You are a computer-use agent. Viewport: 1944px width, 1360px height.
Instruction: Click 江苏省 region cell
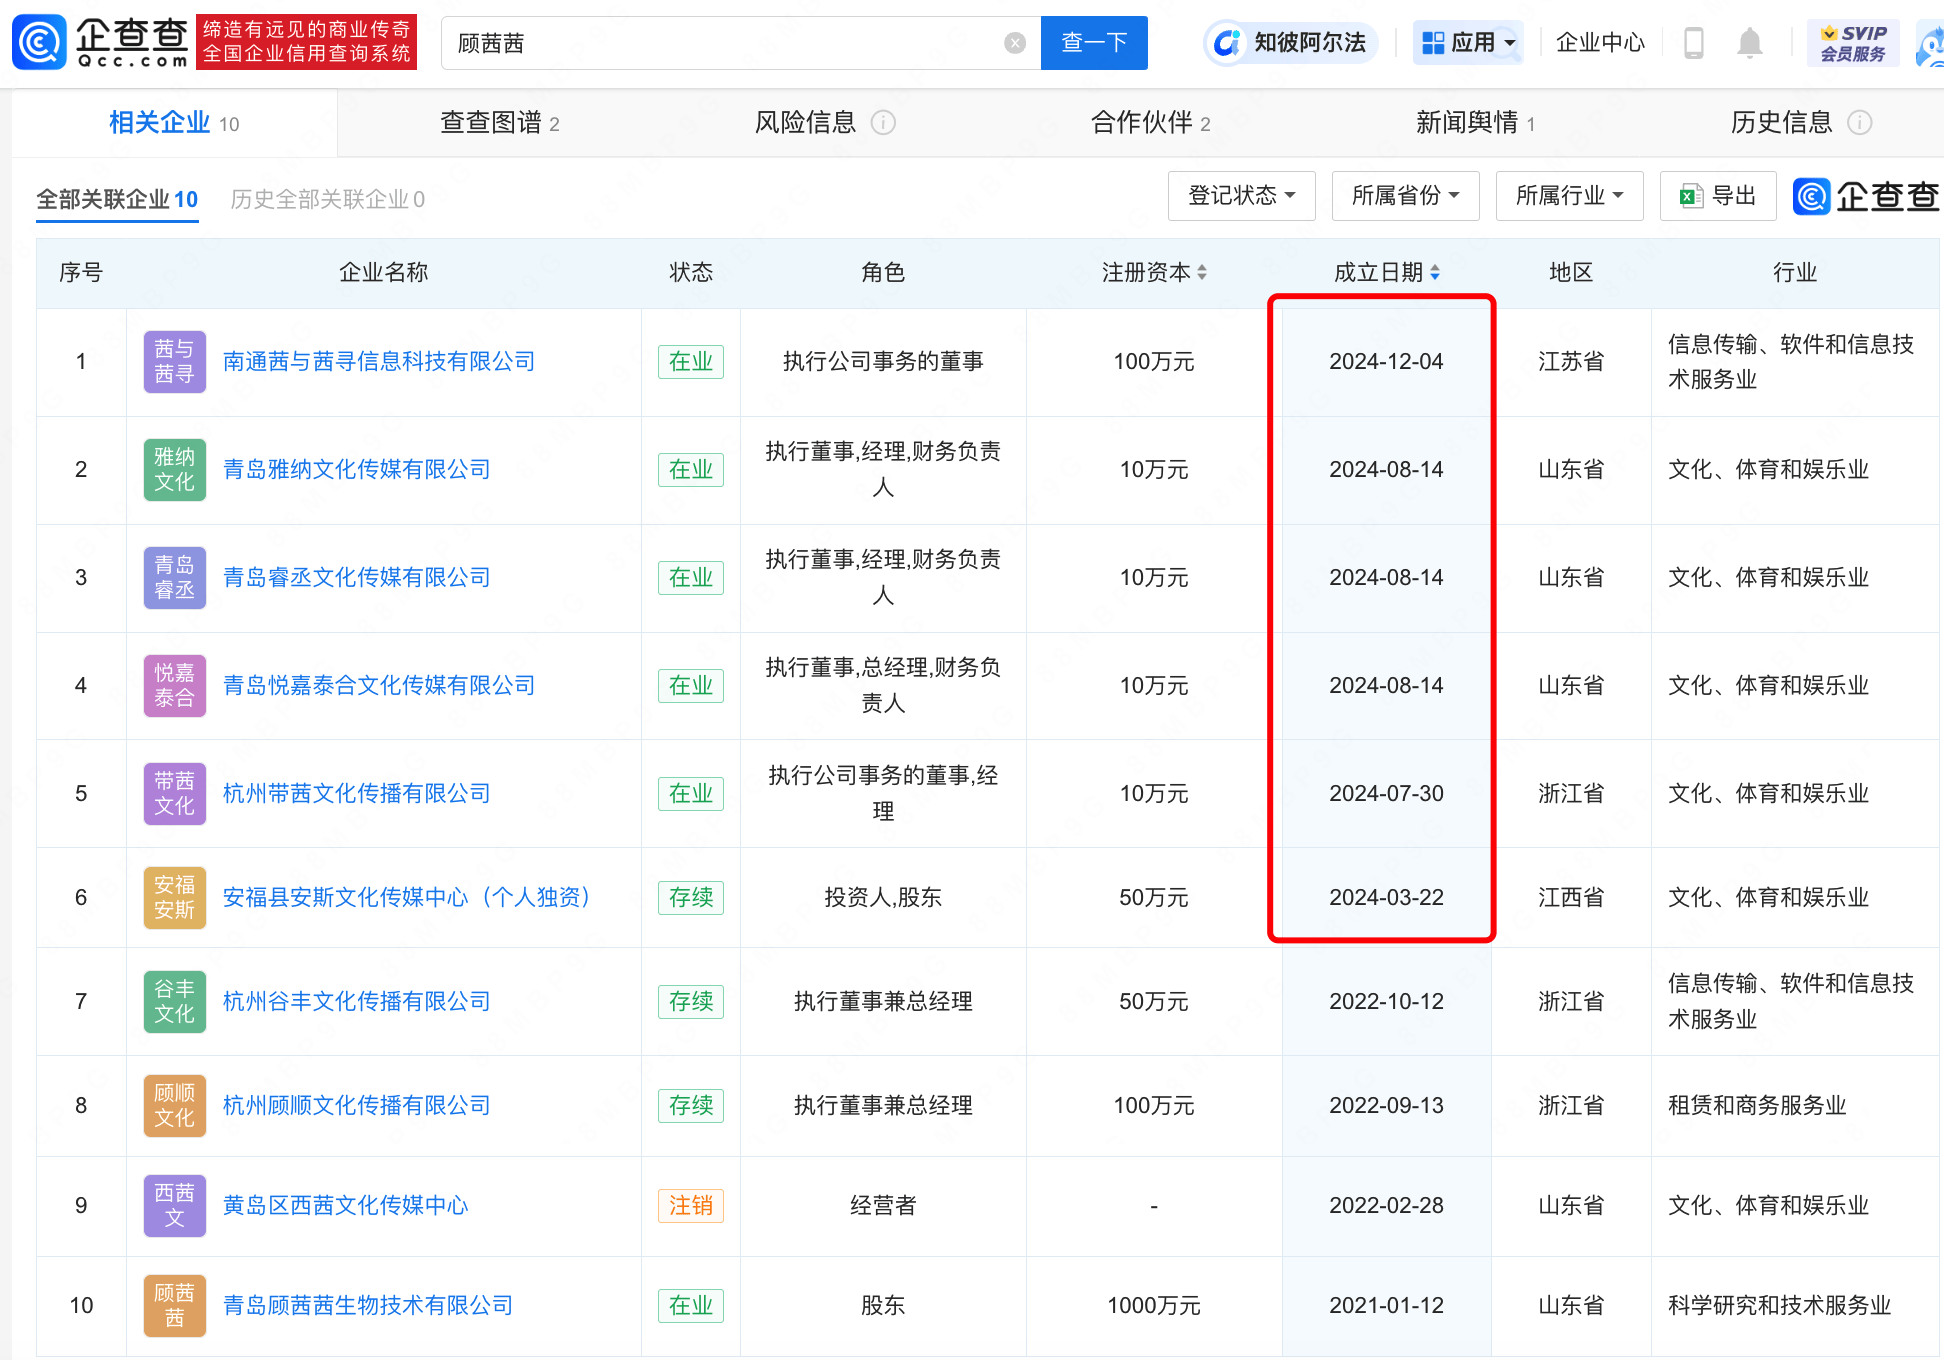1571,362
